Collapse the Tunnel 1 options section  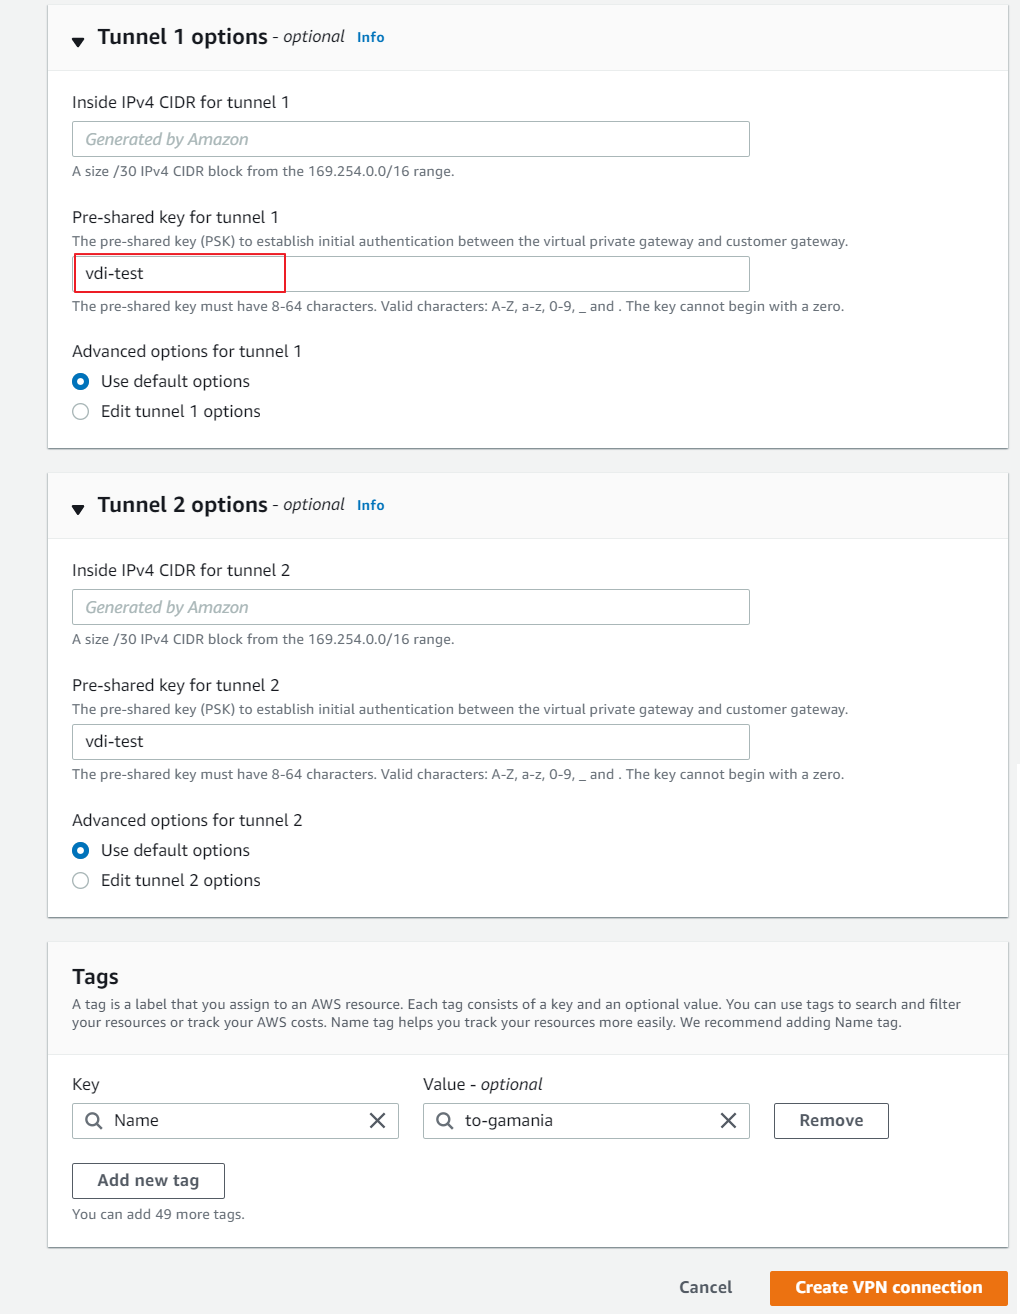click(78, 41)
